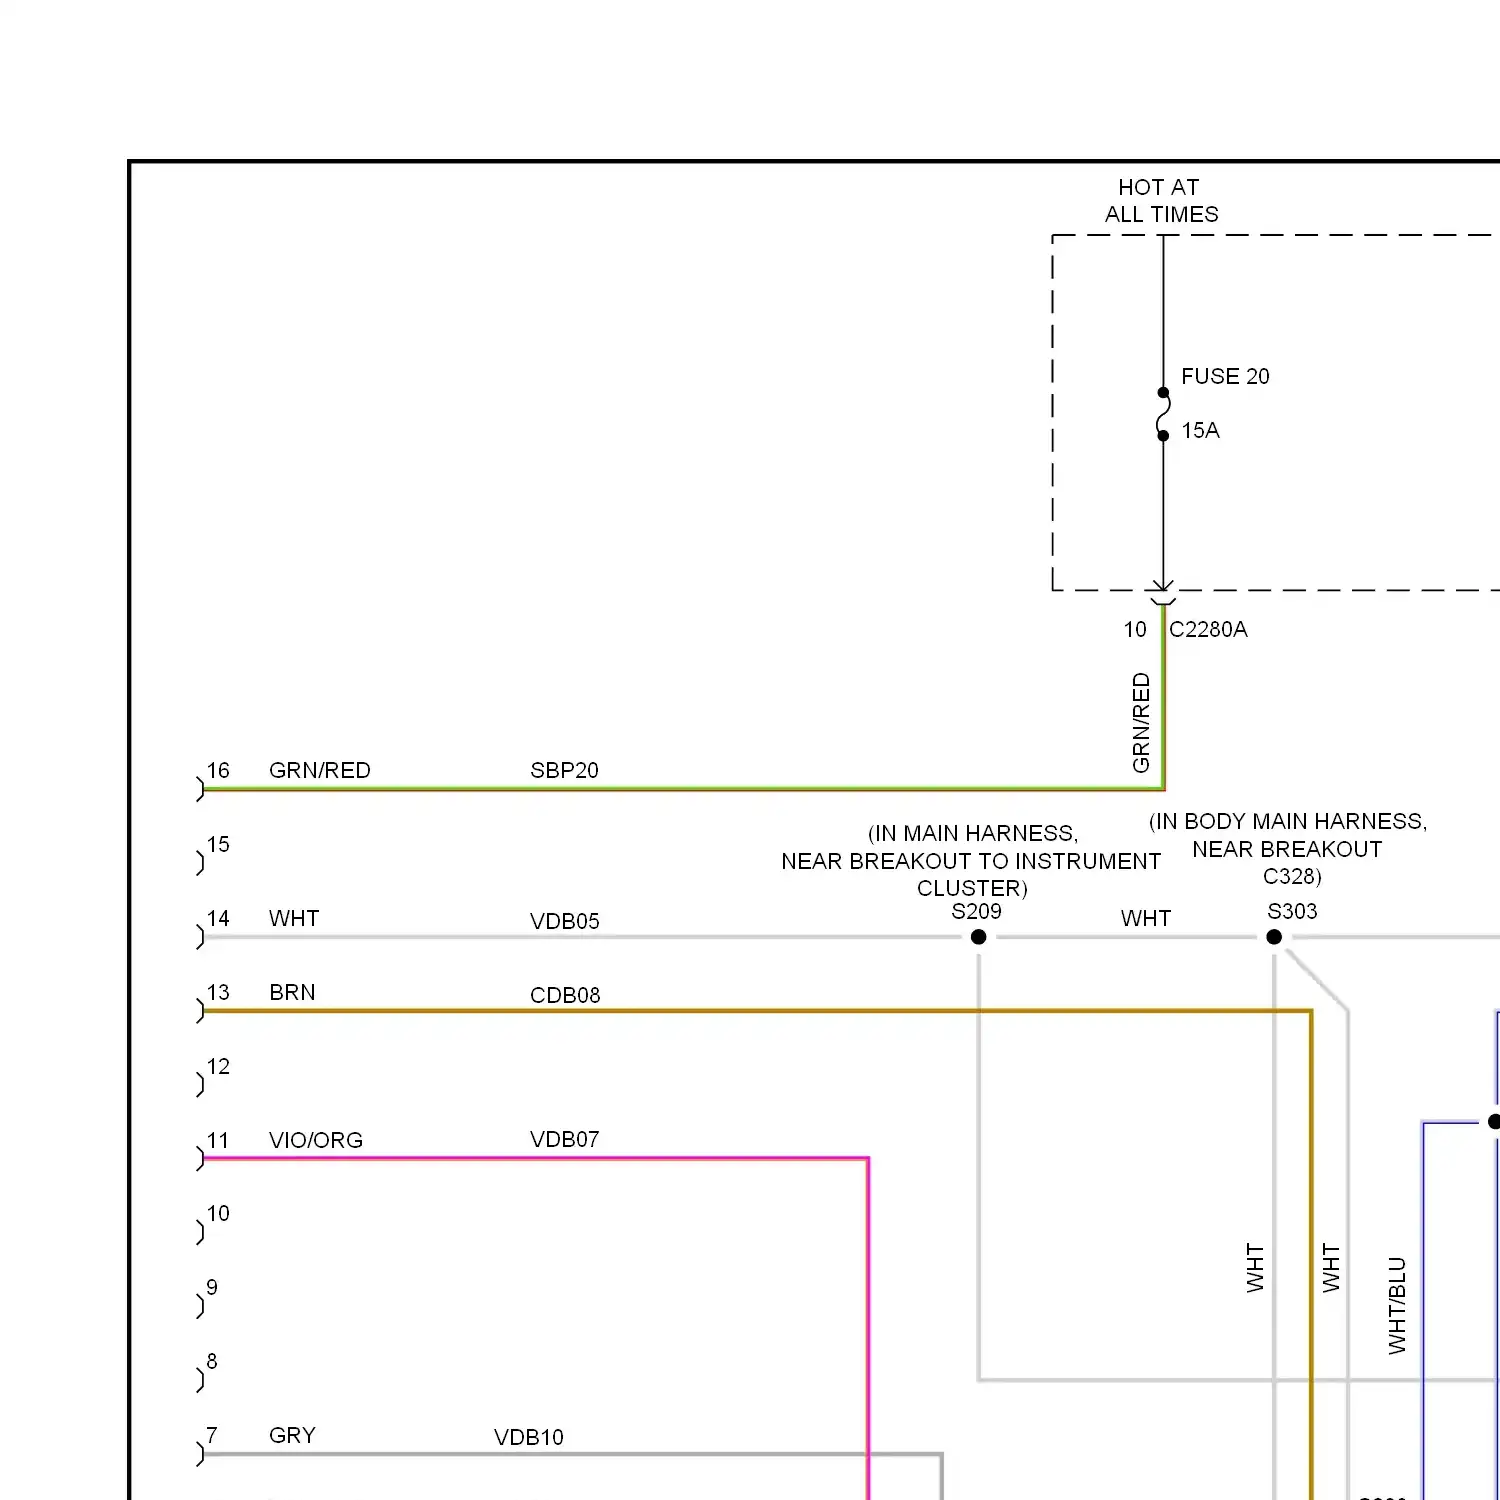Viewport: 1500px width, 1500px height.
Task: Click circuit code VDB10
Action: (x=529, y=1437)
